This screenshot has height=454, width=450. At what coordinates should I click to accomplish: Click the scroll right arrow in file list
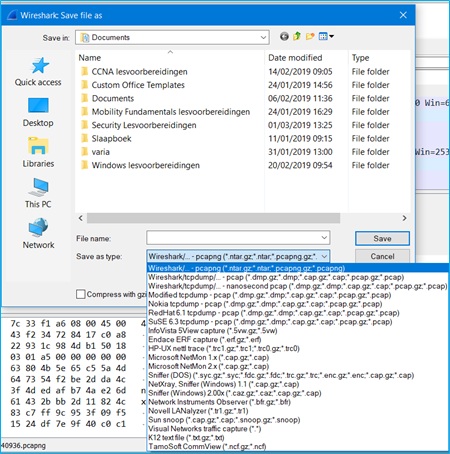(404, 218)
